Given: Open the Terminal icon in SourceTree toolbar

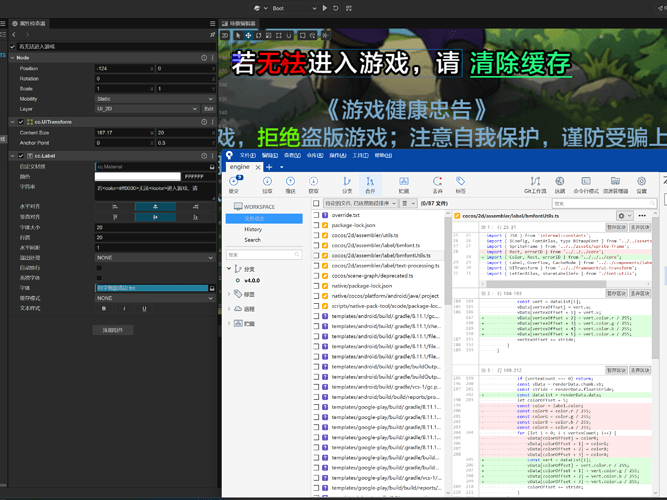Looking at the screenshot, I should click(586, 181).
